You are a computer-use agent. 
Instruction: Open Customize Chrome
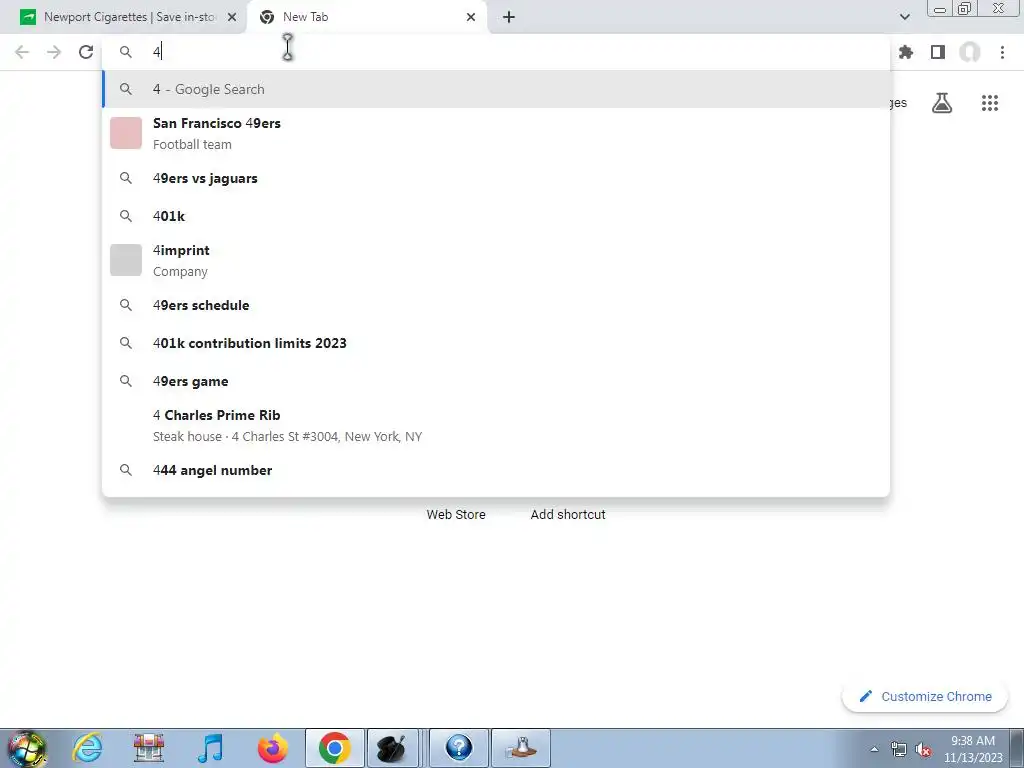tap(925, 696)
